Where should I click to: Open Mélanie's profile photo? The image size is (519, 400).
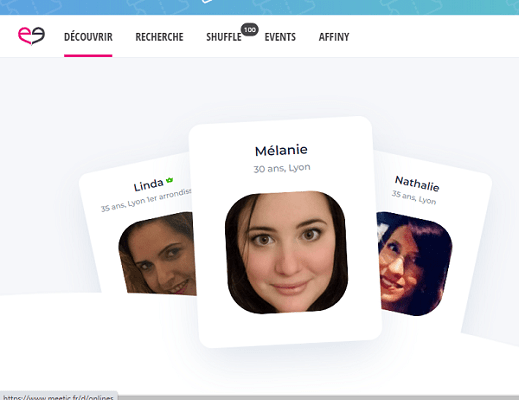pyautogui.click(x=286, y=252)
